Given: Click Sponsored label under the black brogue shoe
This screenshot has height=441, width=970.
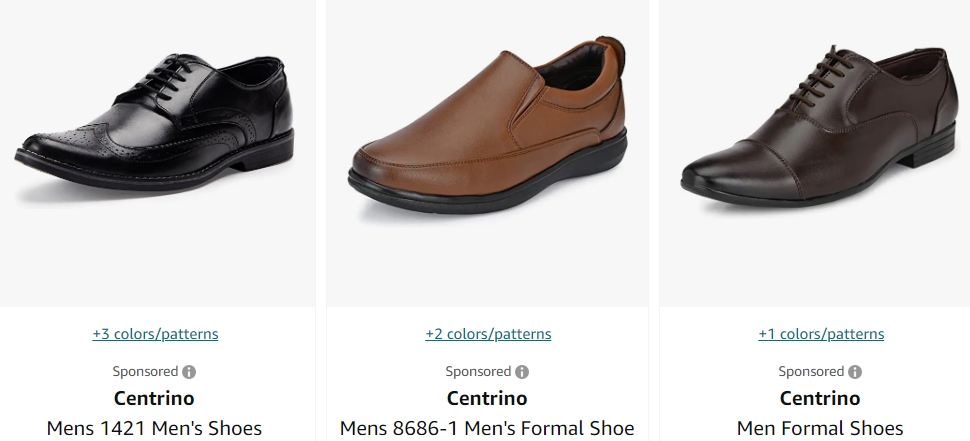Looking at the screenshot, I should [x=145, y=372].
